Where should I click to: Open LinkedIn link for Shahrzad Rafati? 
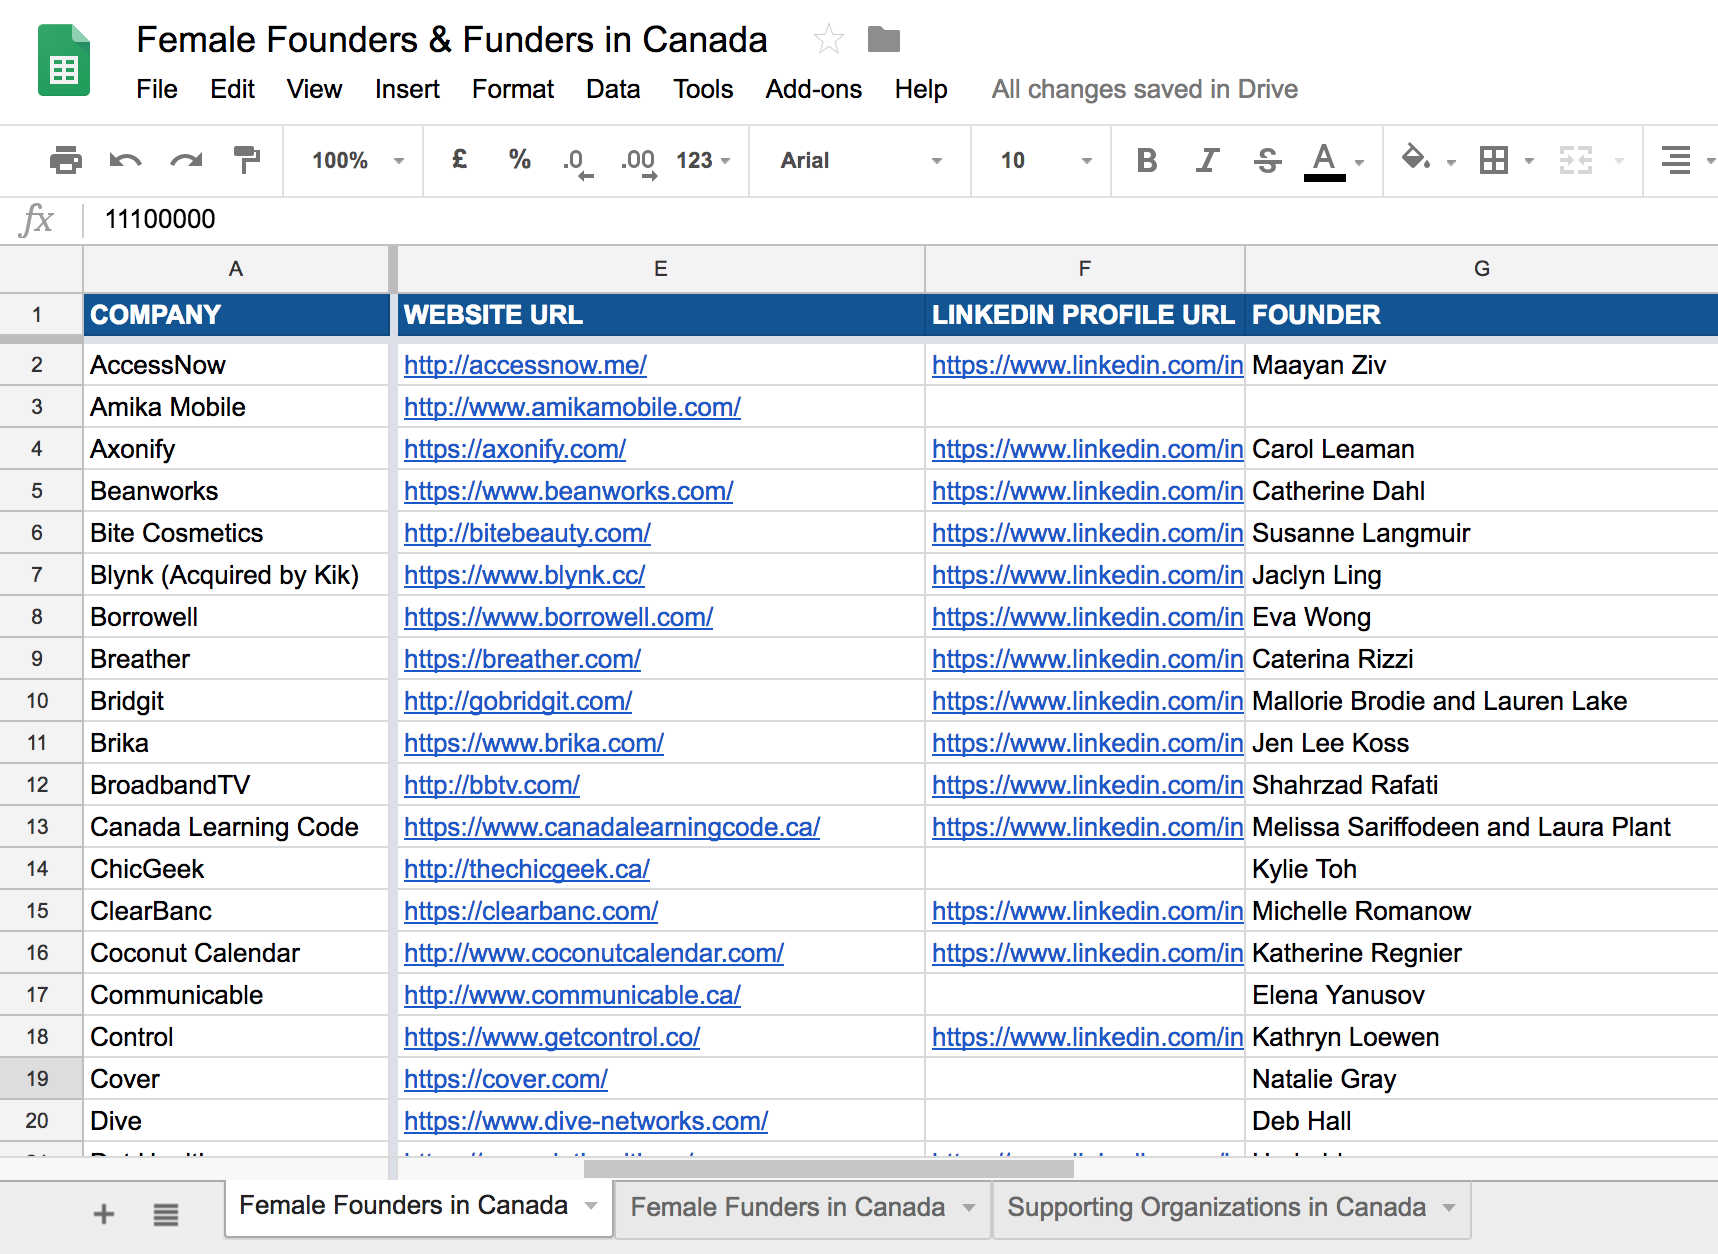pos(1088,785)
